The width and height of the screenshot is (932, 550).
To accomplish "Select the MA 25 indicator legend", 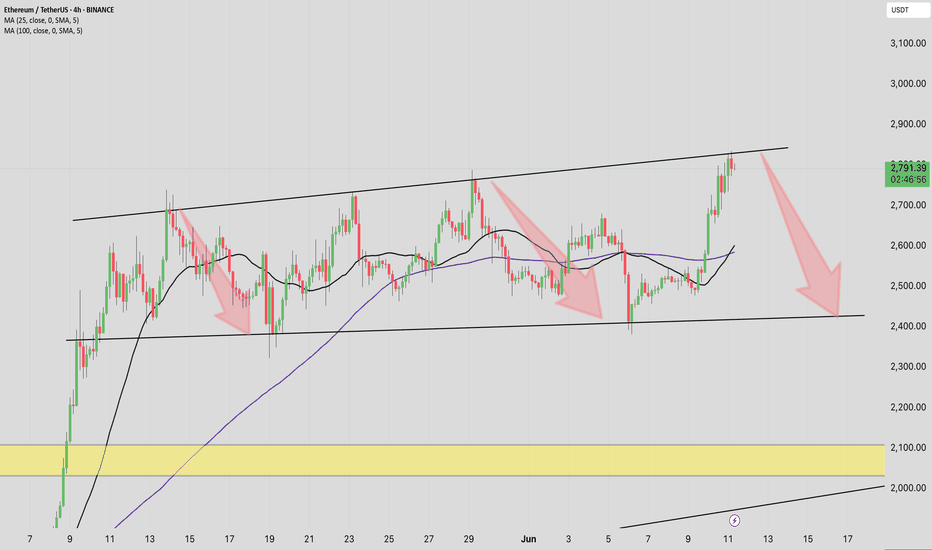I will point(42,20).
